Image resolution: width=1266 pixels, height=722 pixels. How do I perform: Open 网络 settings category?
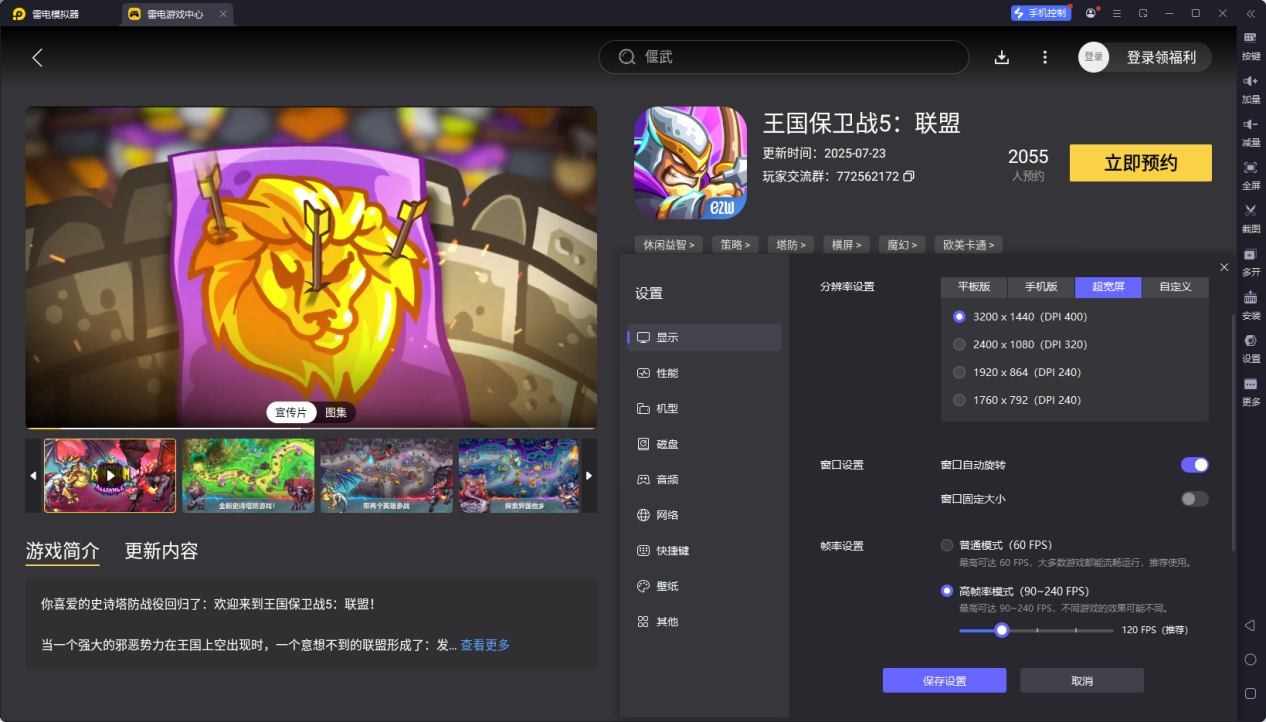click(705, 515)
